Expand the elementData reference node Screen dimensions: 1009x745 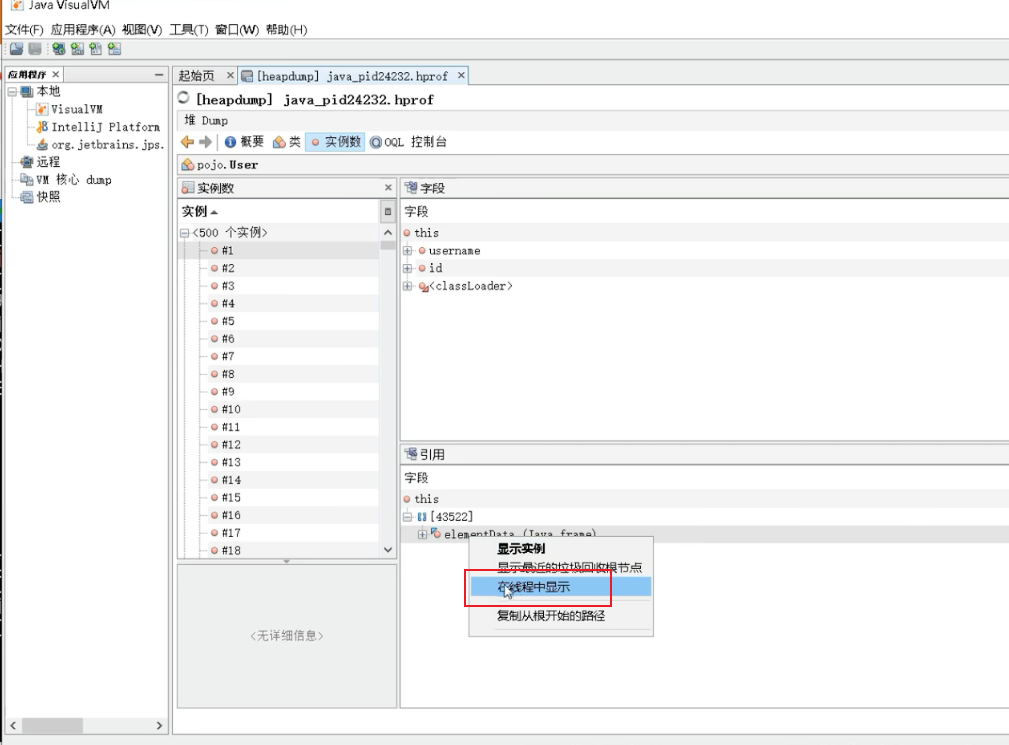coord(422,534)
